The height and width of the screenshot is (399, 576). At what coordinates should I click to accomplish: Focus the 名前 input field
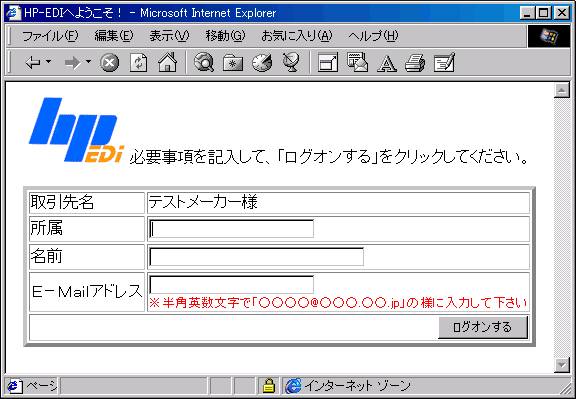pyautogui.click(x=256, y=256)
